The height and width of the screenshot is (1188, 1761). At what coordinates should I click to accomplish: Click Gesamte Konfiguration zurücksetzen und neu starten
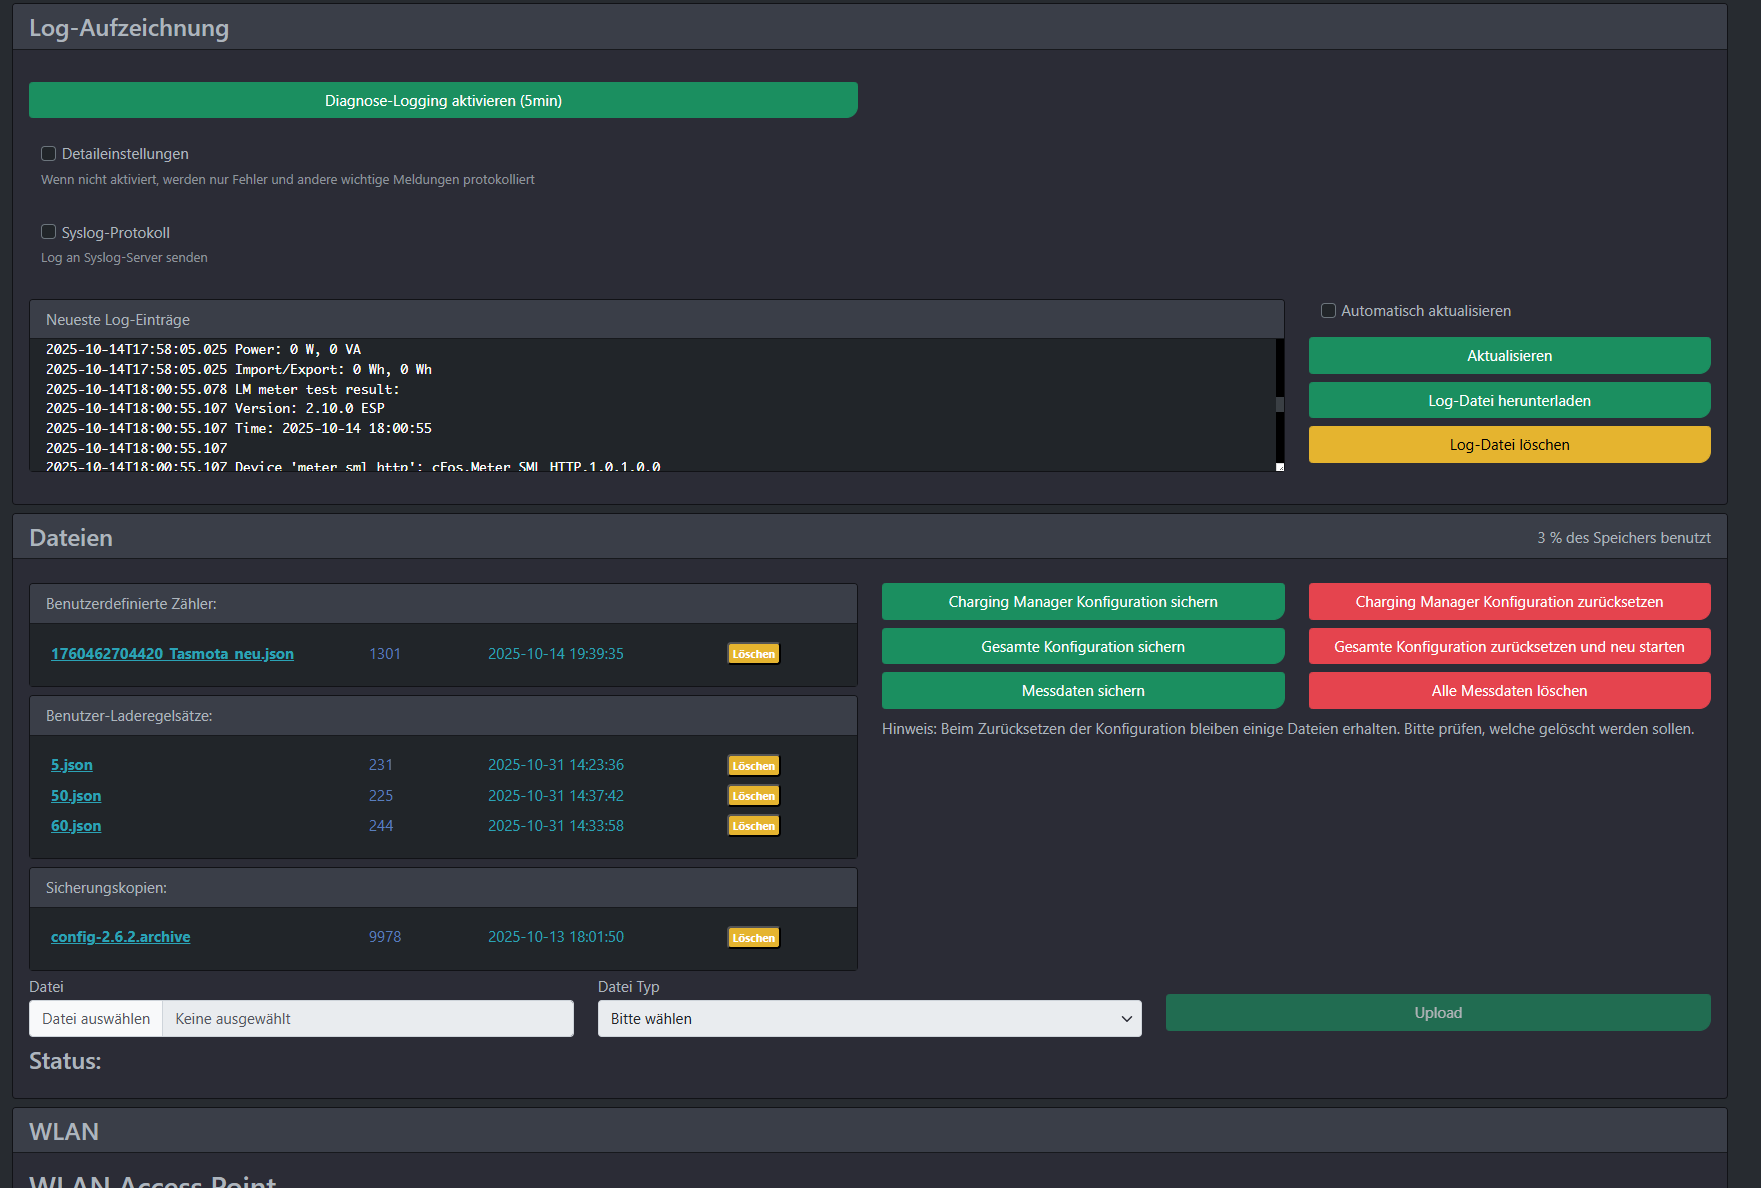1508,647
